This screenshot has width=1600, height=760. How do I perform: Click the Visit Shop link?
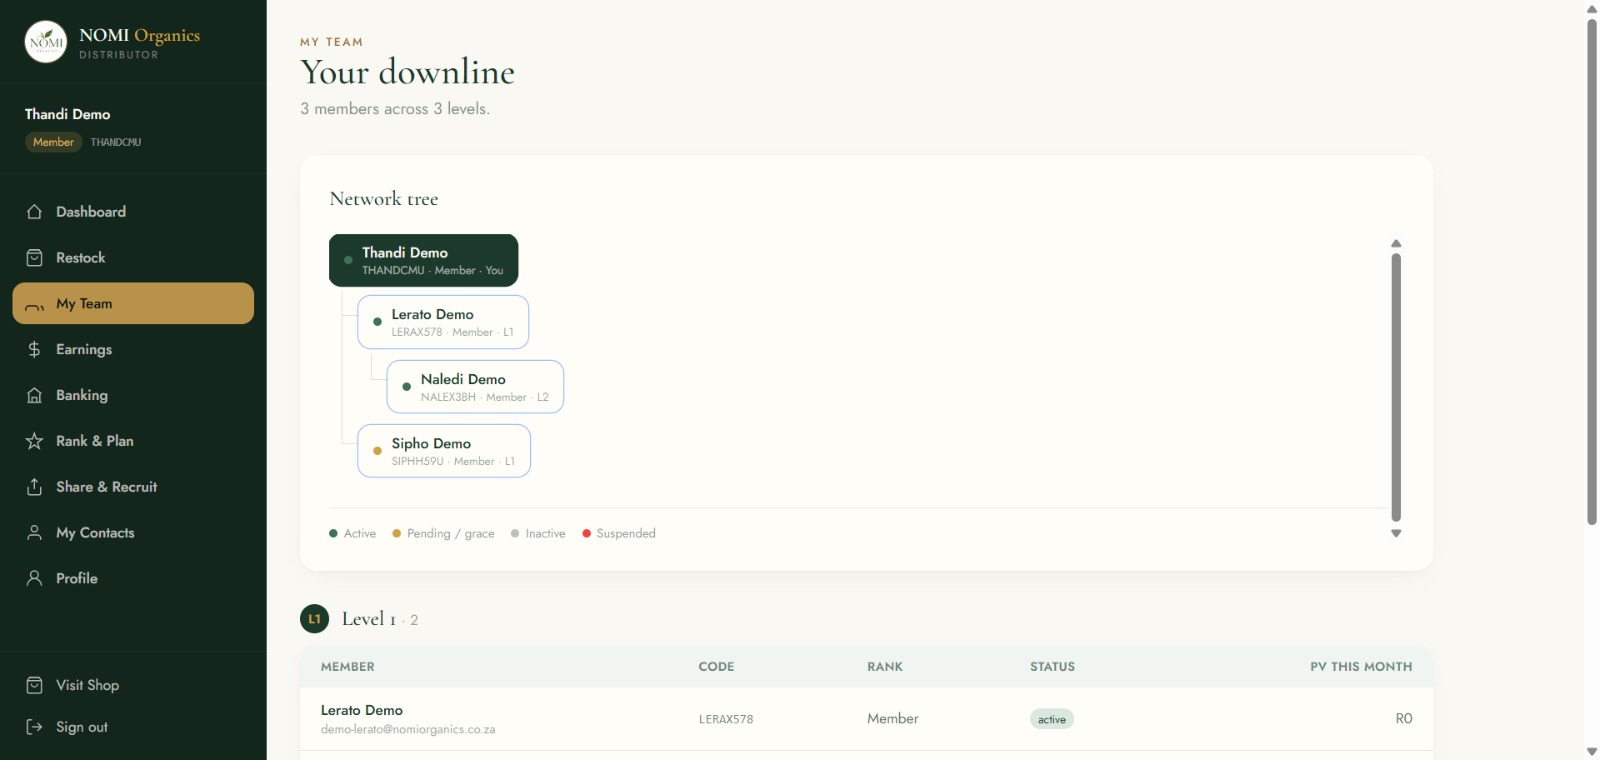click(133, 685)
